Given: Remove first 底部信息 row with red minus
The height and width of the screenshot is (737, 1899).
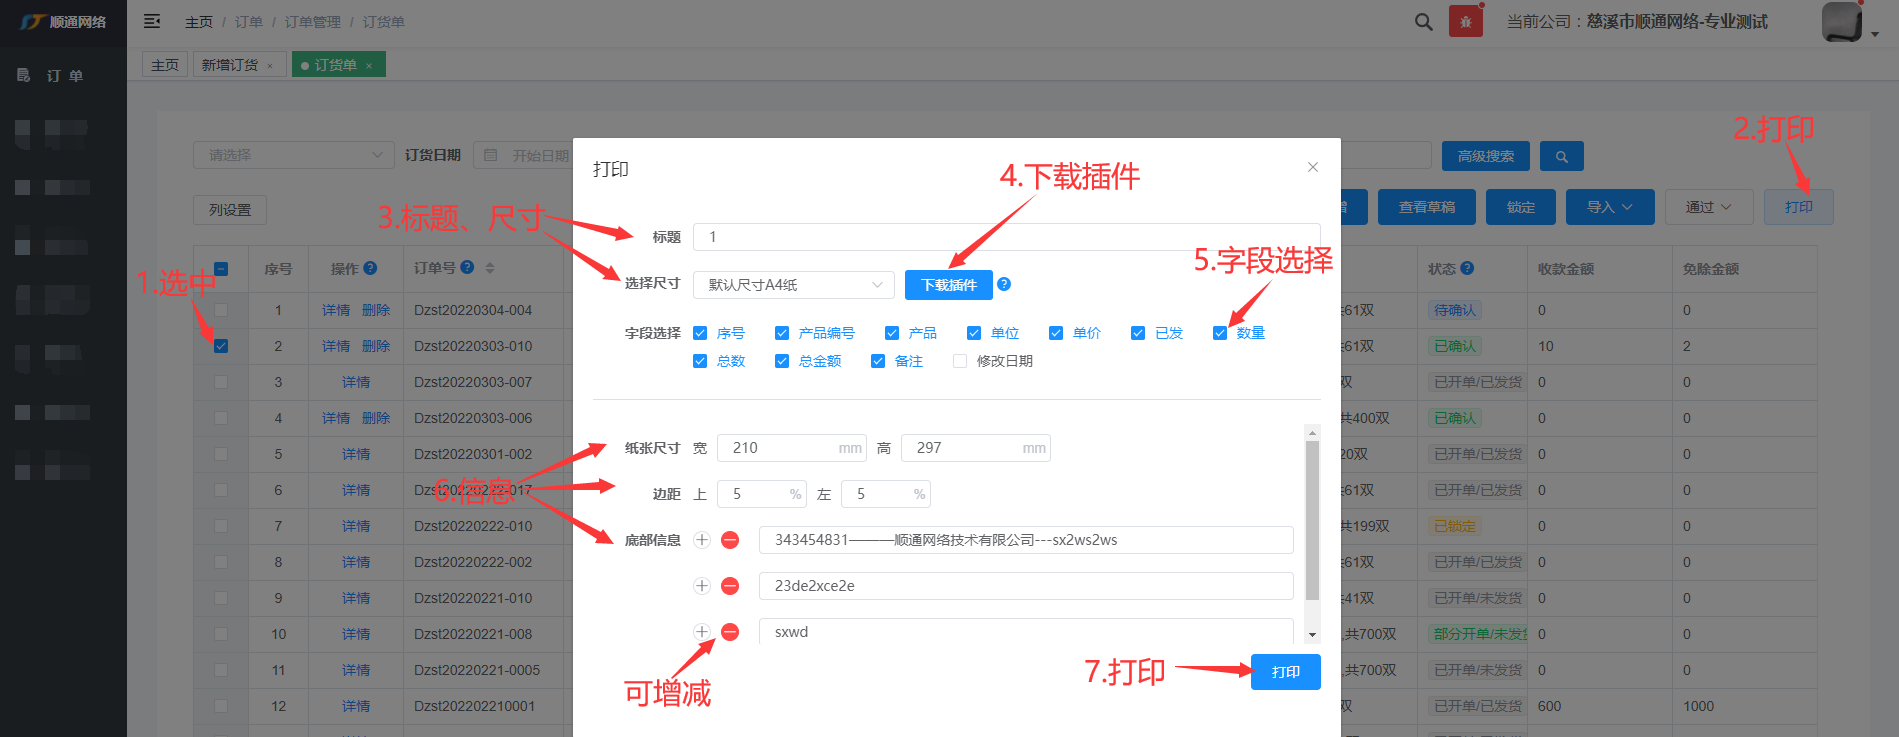Looking at the screenshot, I should (x=730, y=540).
